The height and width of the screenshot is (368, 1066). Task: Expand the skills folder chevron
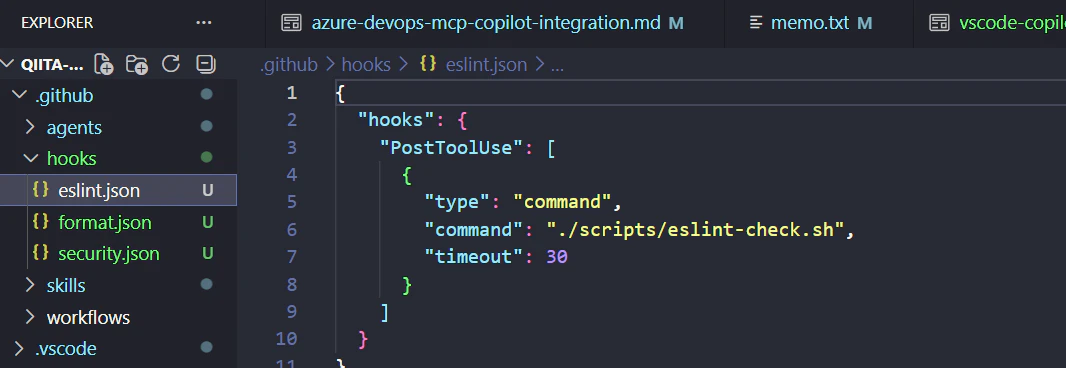coord(30,285)
